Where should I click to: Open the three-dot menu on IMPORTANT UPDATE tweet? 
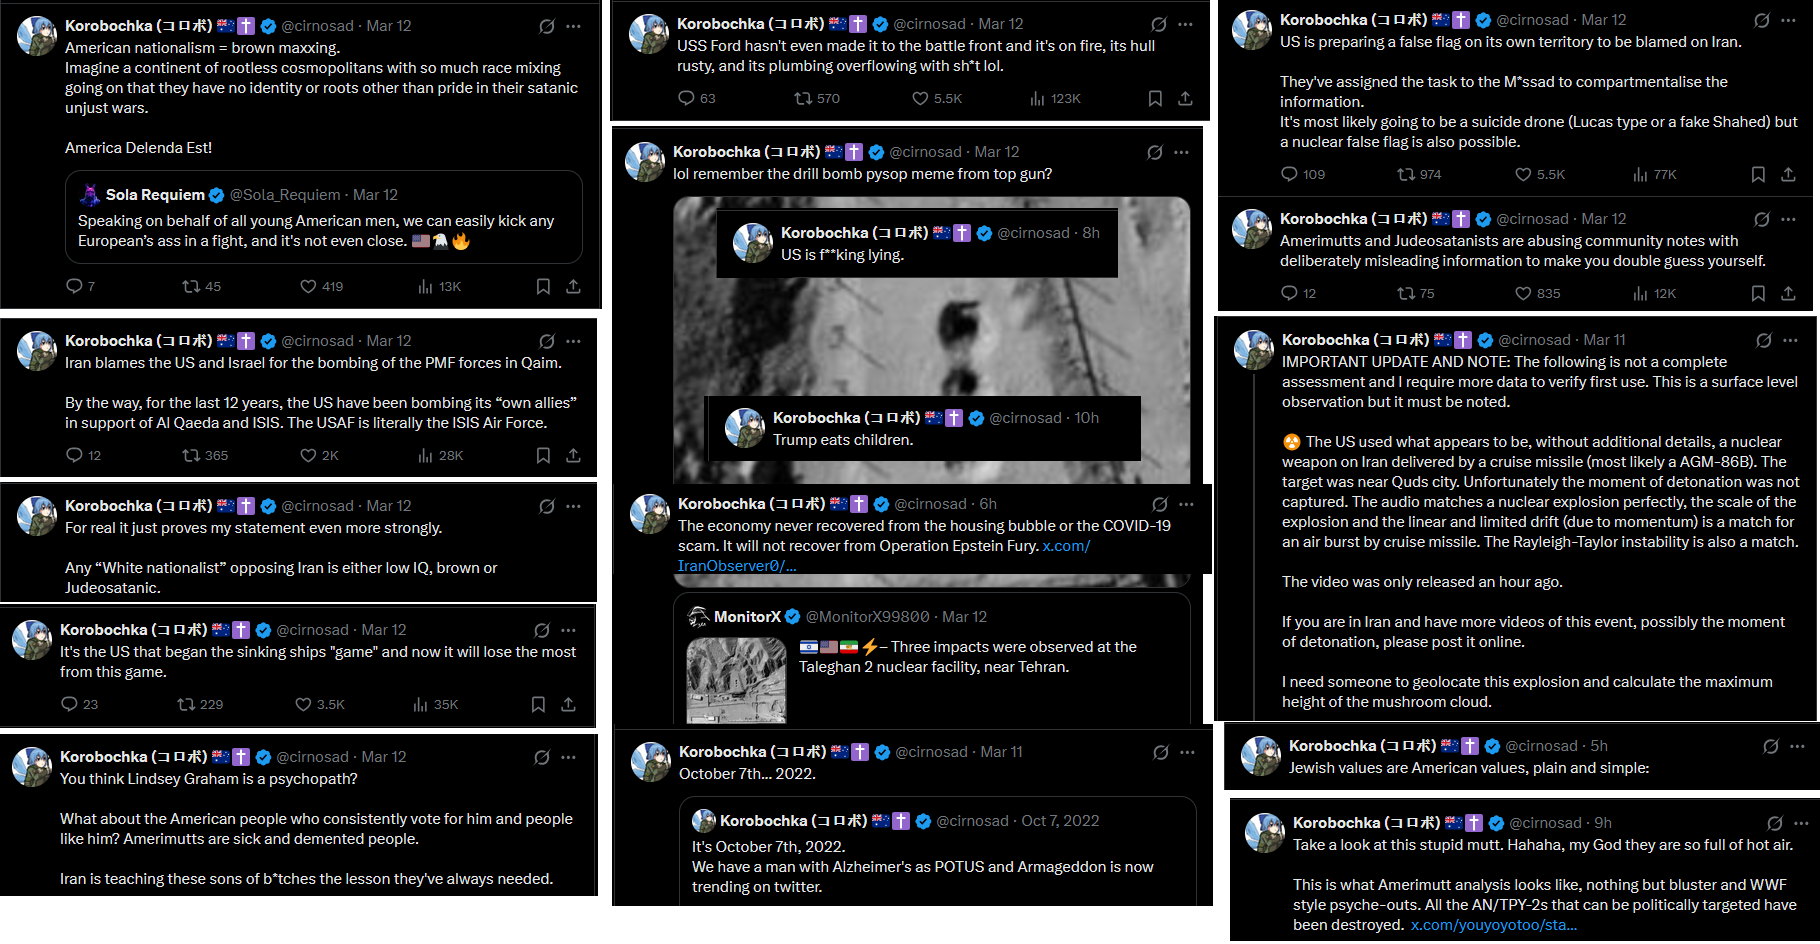click(x=1790, y=340)
